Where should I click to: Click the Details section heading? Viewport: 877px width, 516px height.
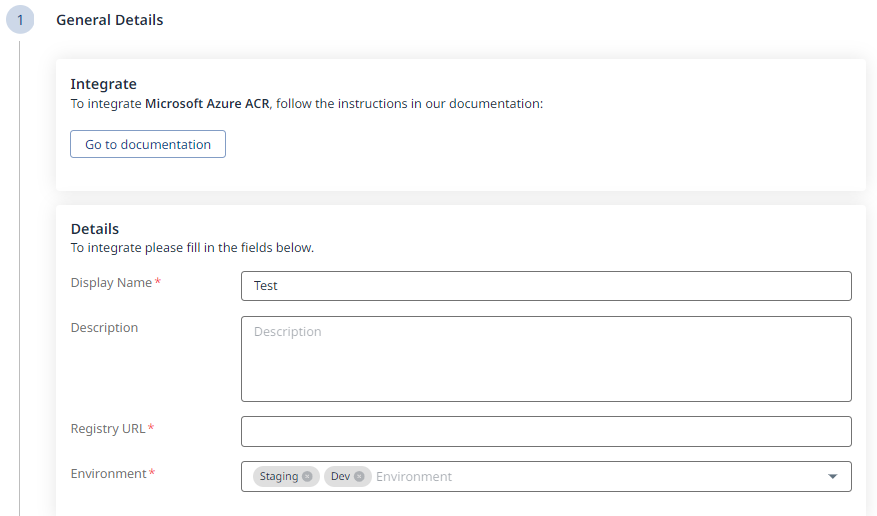[95, 229]
